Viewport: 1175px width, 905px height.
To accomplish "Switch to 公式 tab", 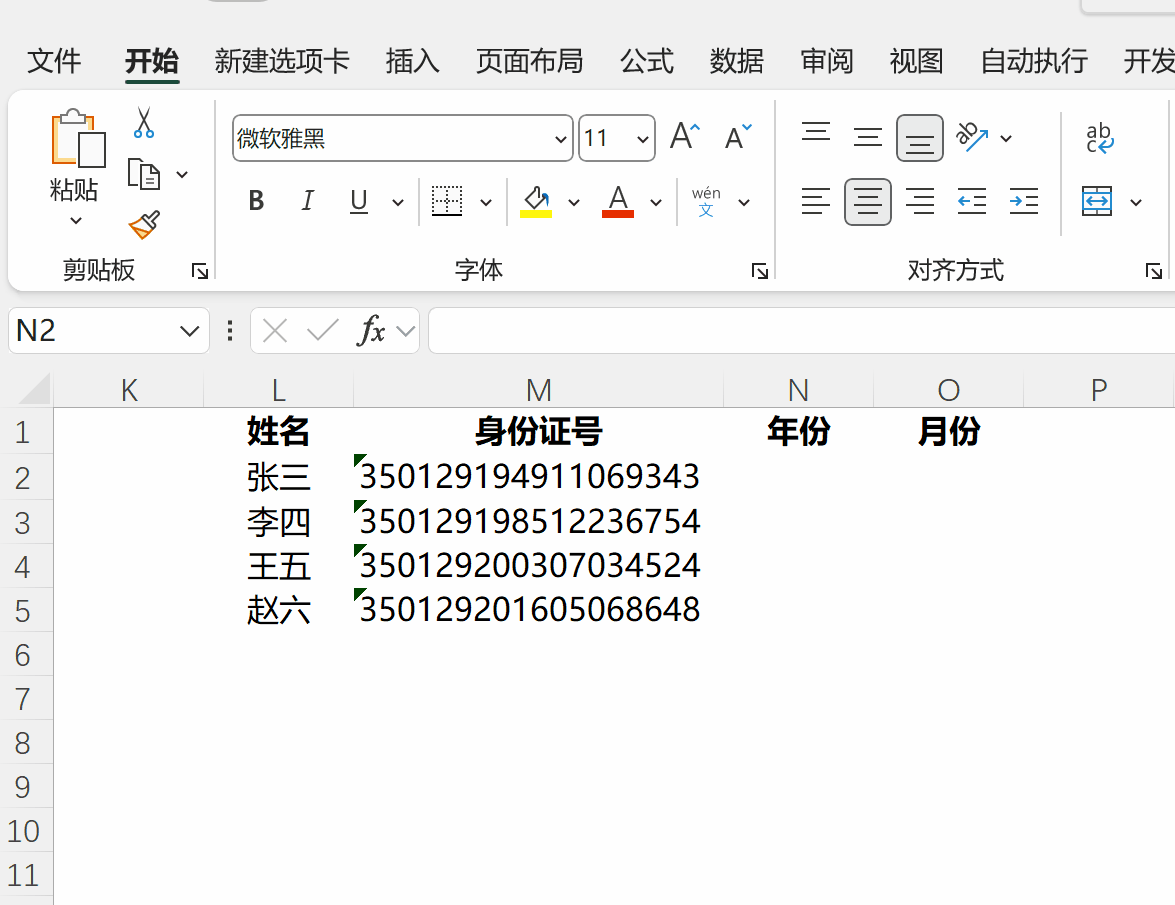I will pos(647,61).
